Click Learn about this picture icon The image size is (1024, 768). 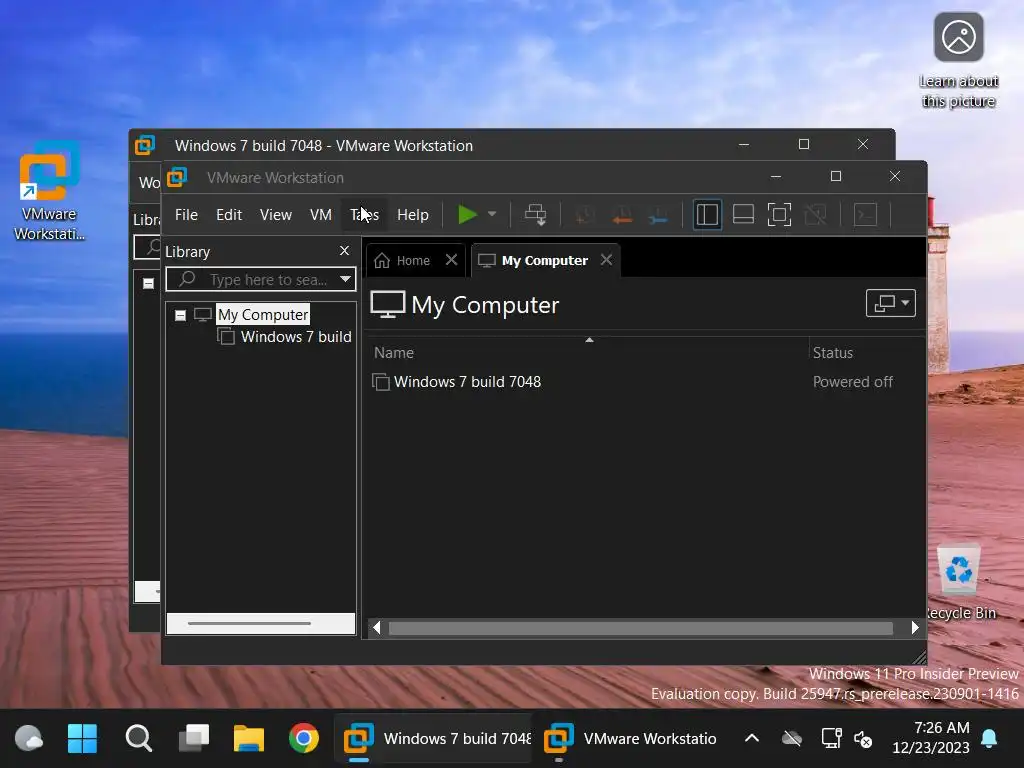pyautogui.click(x=959, y=60)
